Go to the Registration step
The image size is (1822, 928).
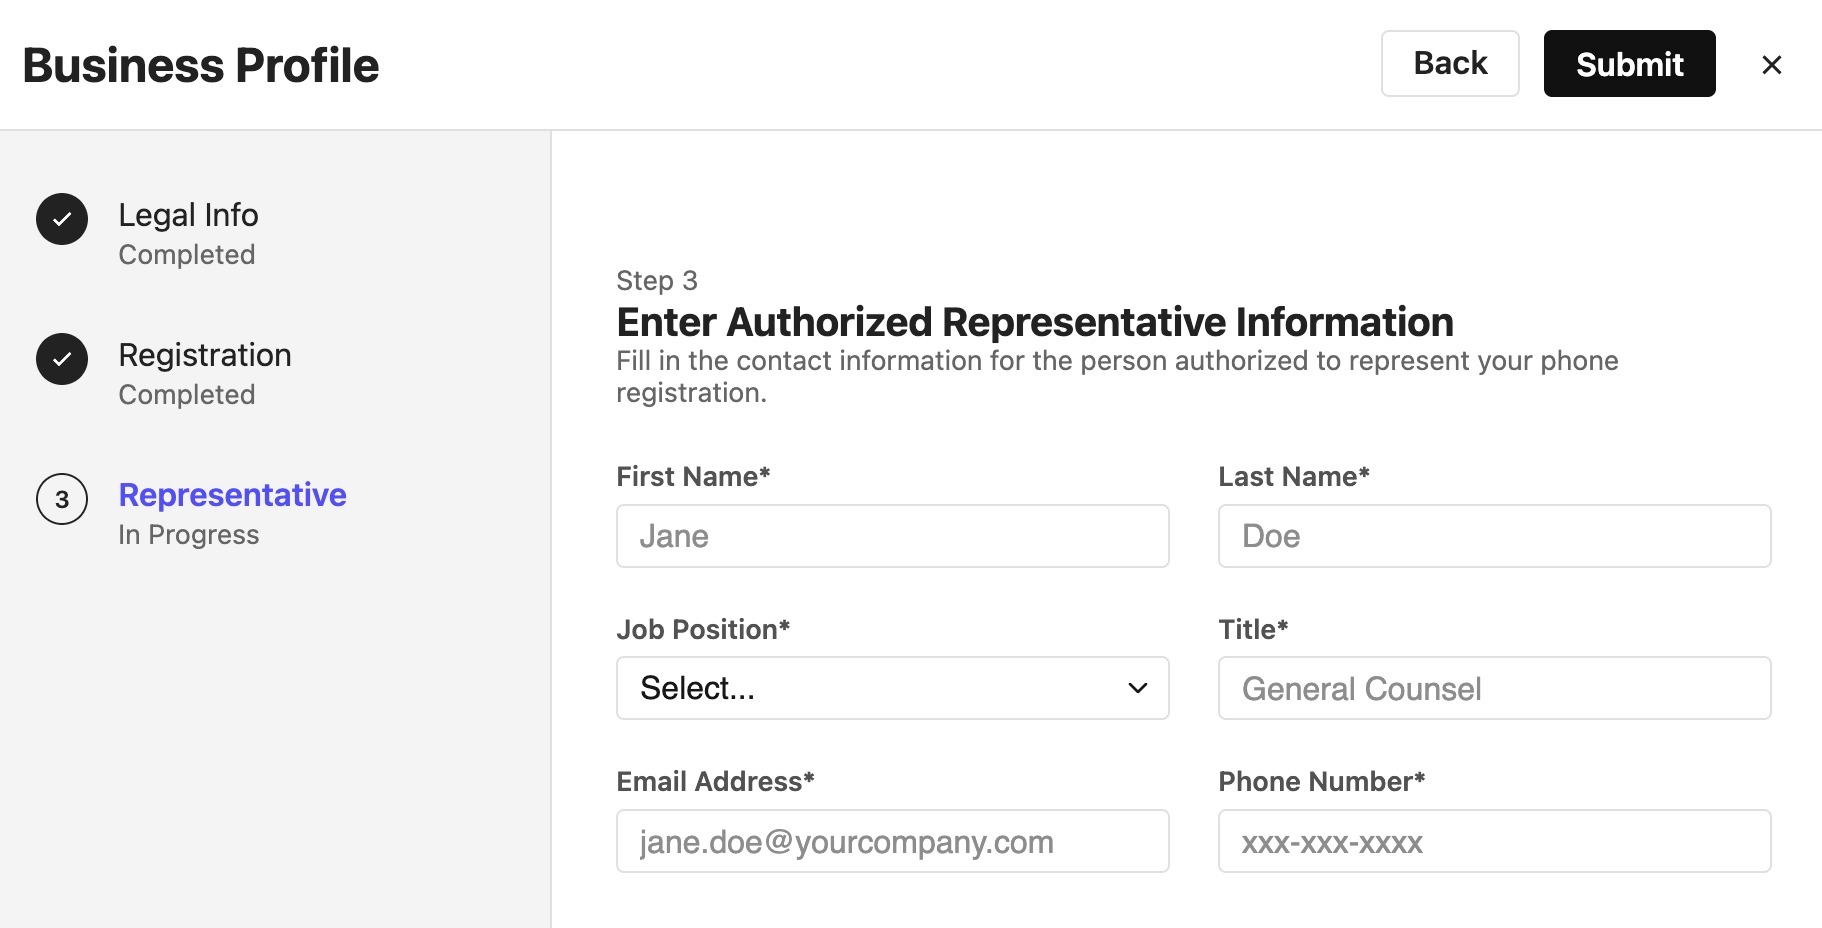[x=205, y=355]
